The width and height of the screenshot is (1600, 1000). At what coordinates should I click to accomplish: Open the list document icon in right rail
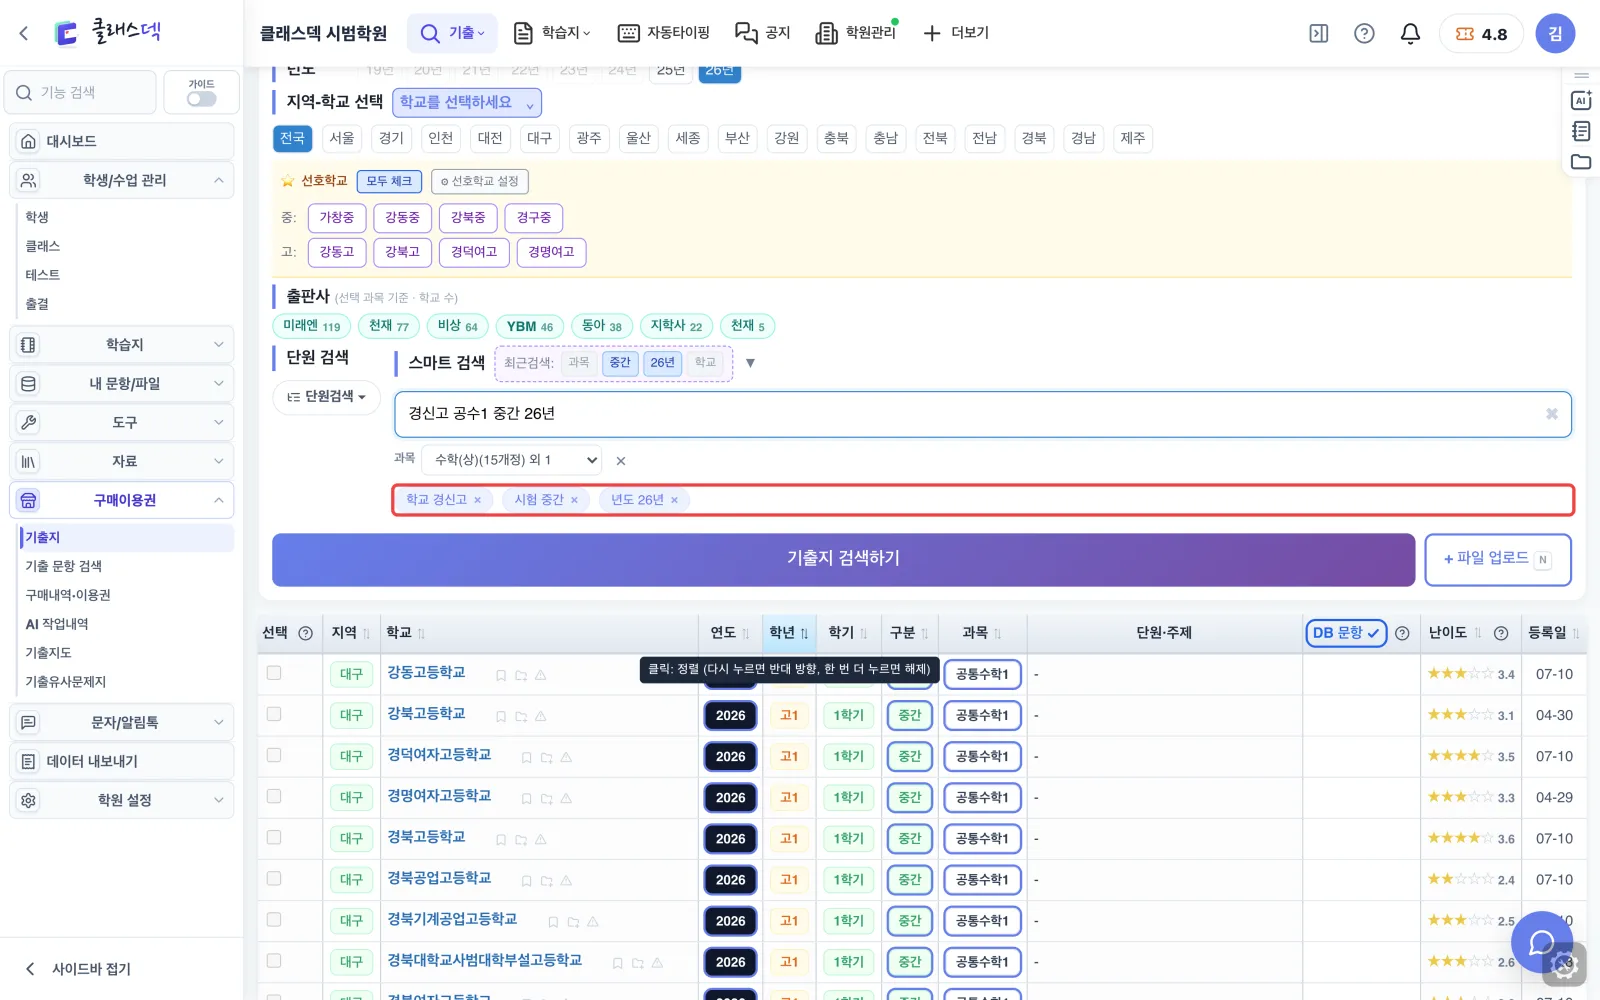(1581, 131)
